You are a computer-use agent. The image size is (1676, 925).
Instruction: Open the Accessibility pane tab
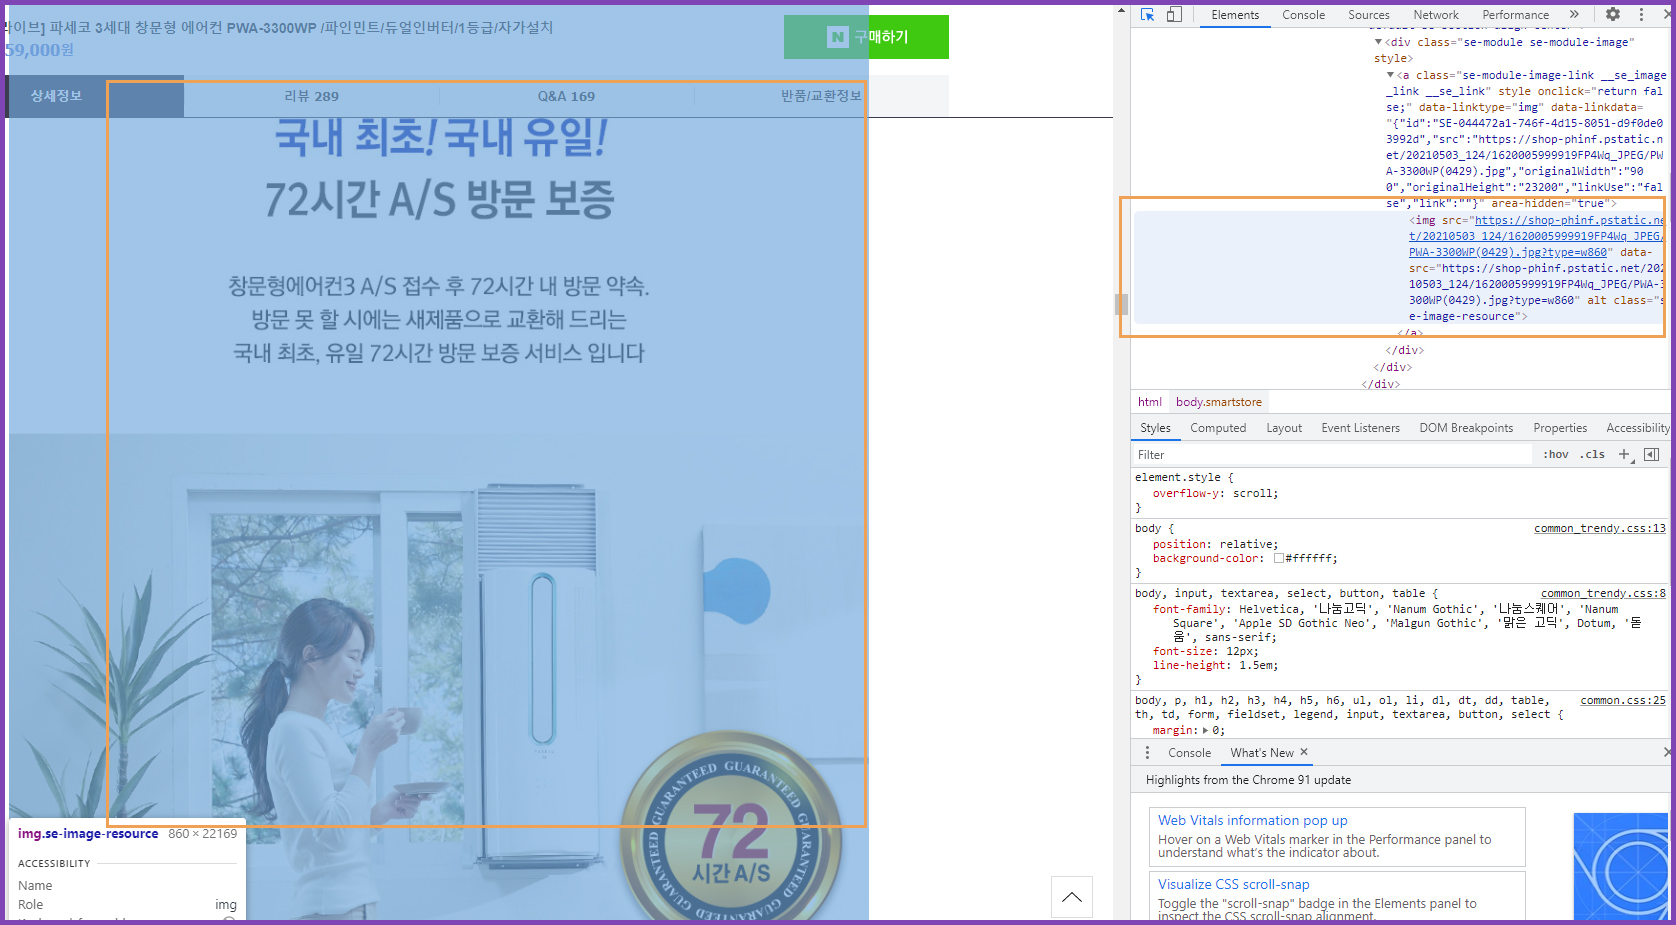tap(1637, 428)
